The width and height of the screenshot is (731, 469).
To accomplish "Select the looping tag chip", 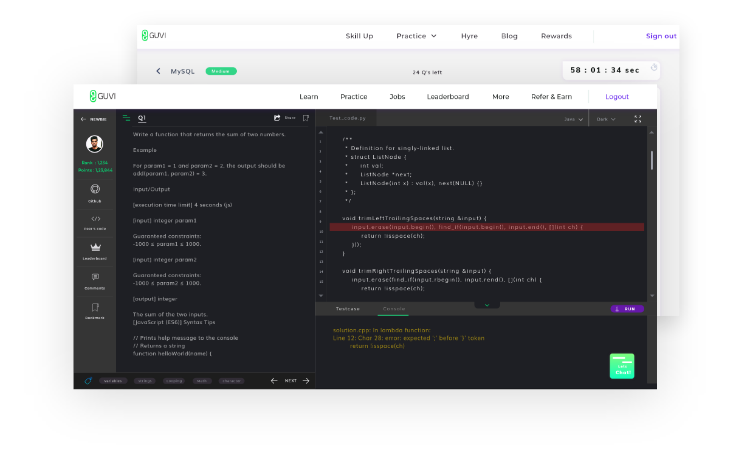I will click(174, 381).
